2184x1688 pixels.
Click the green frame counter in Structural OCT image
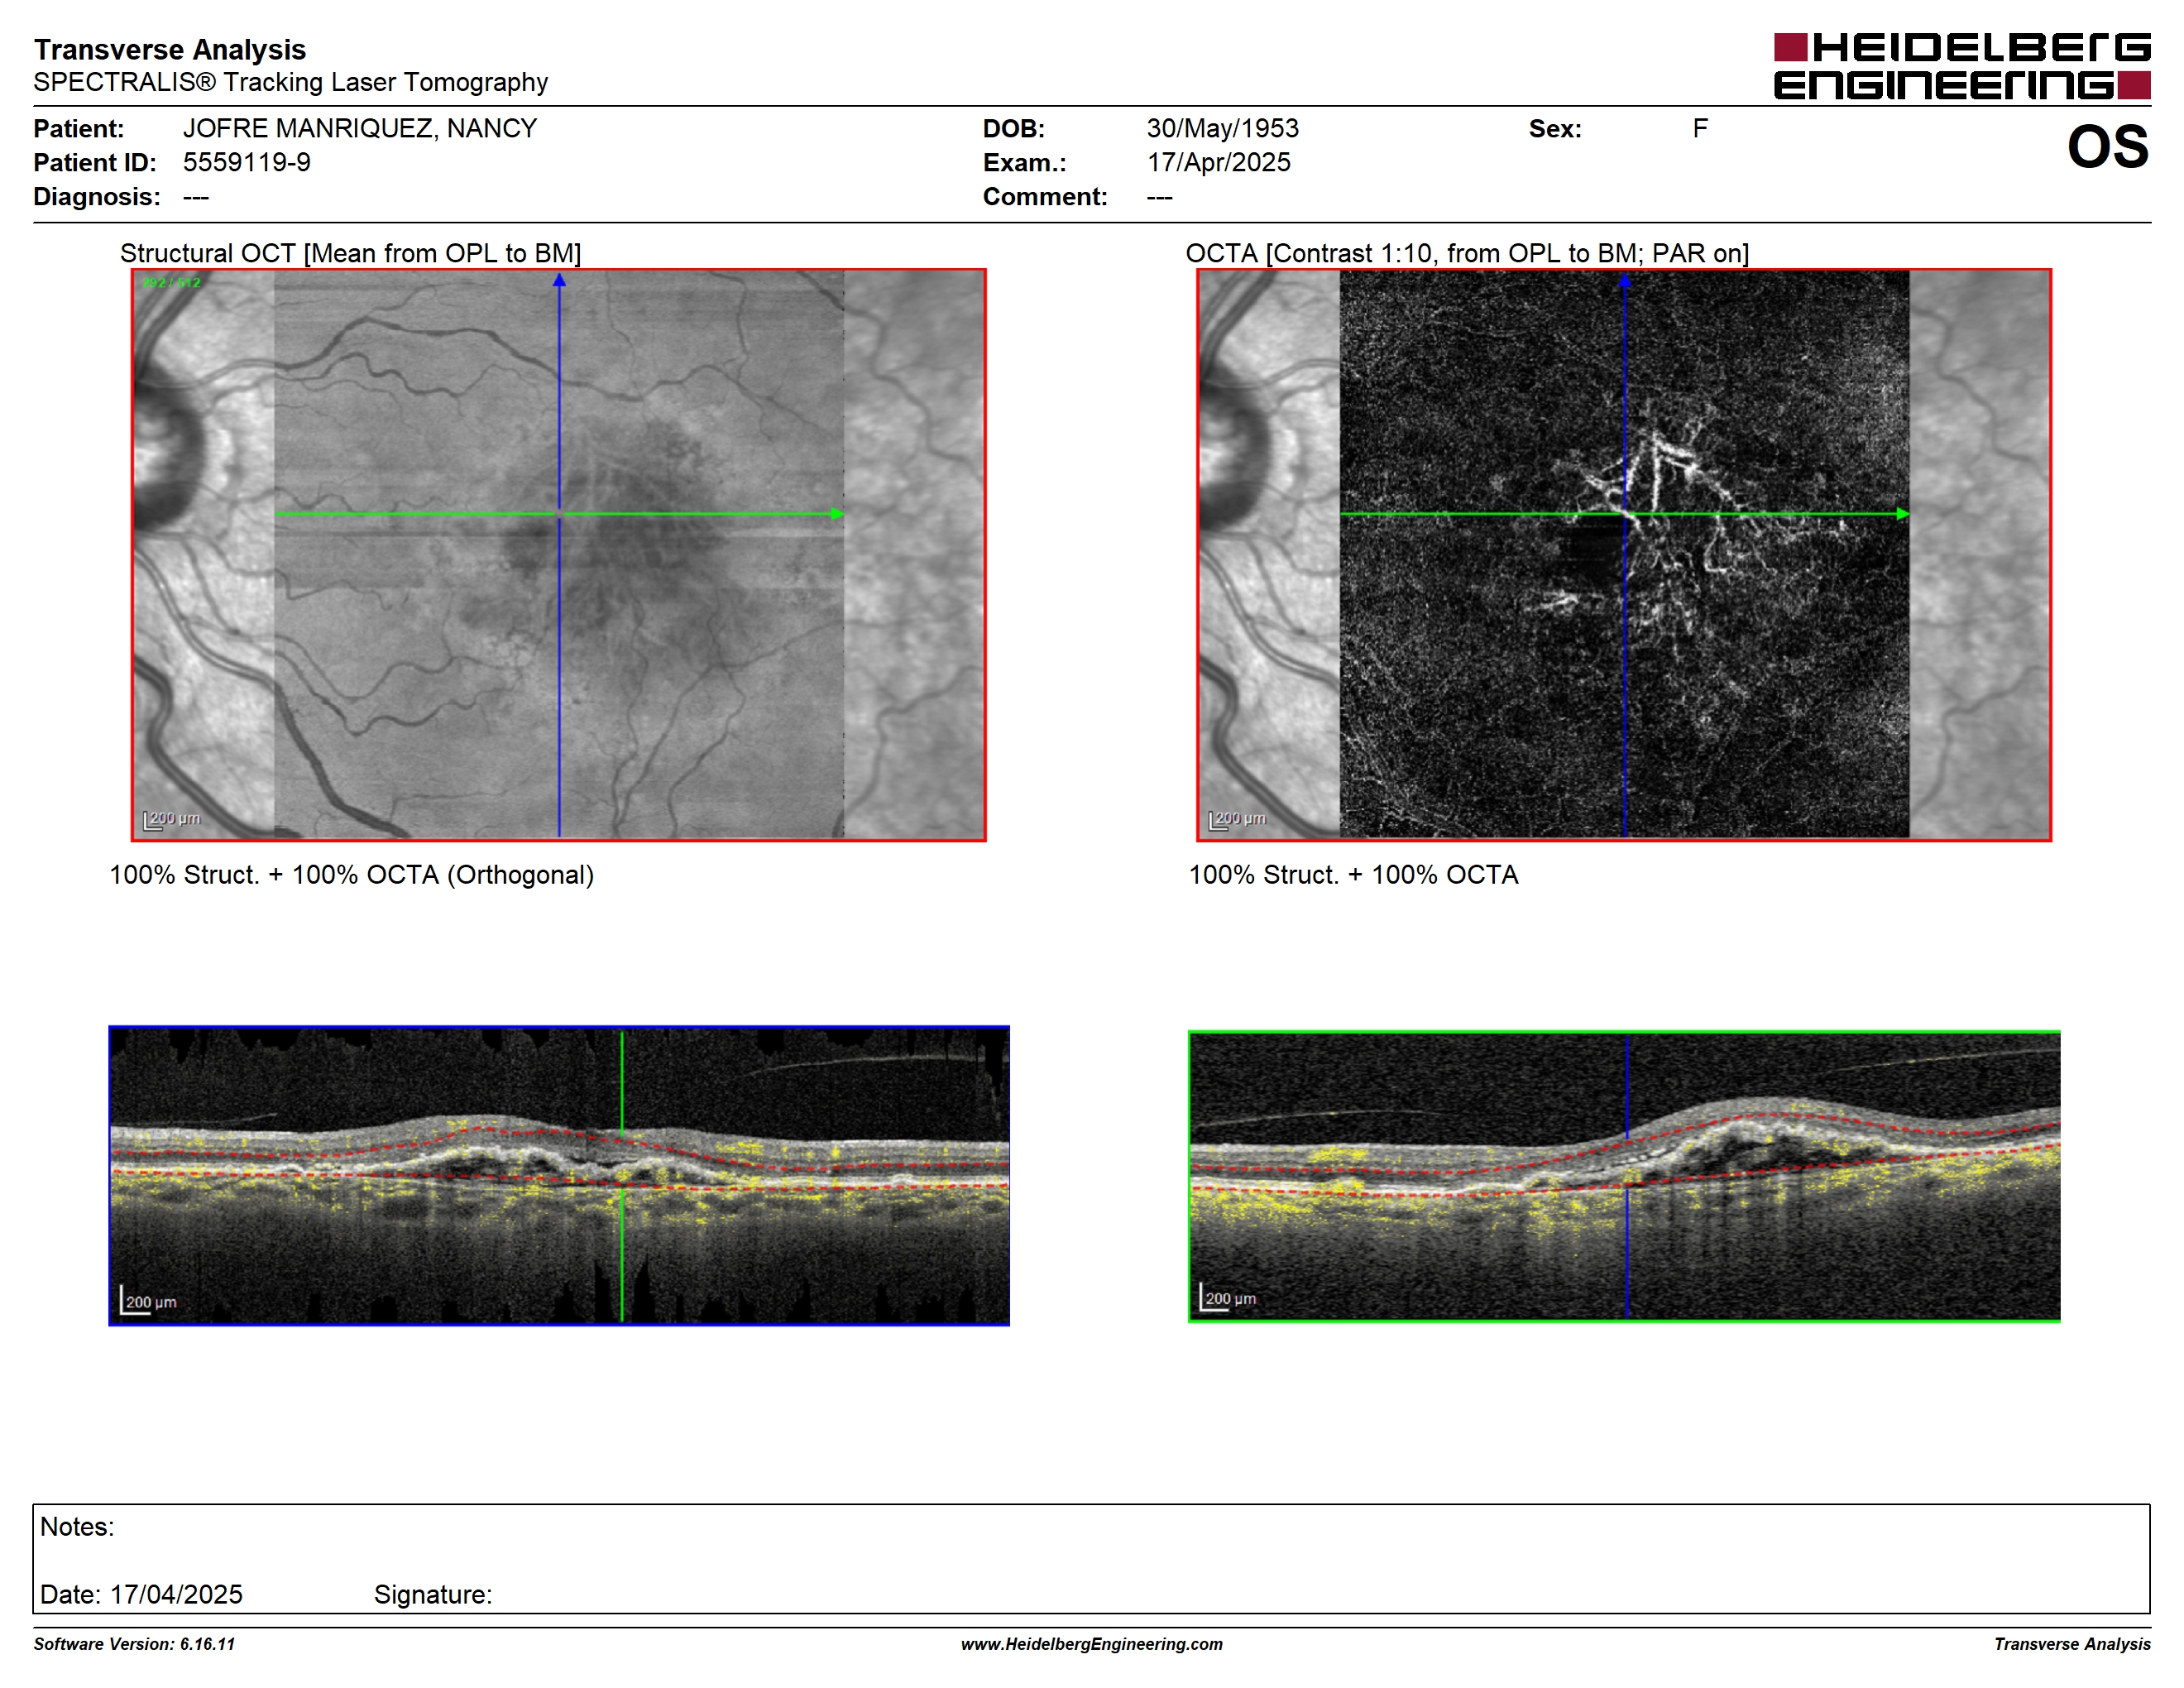coord(171,283)
